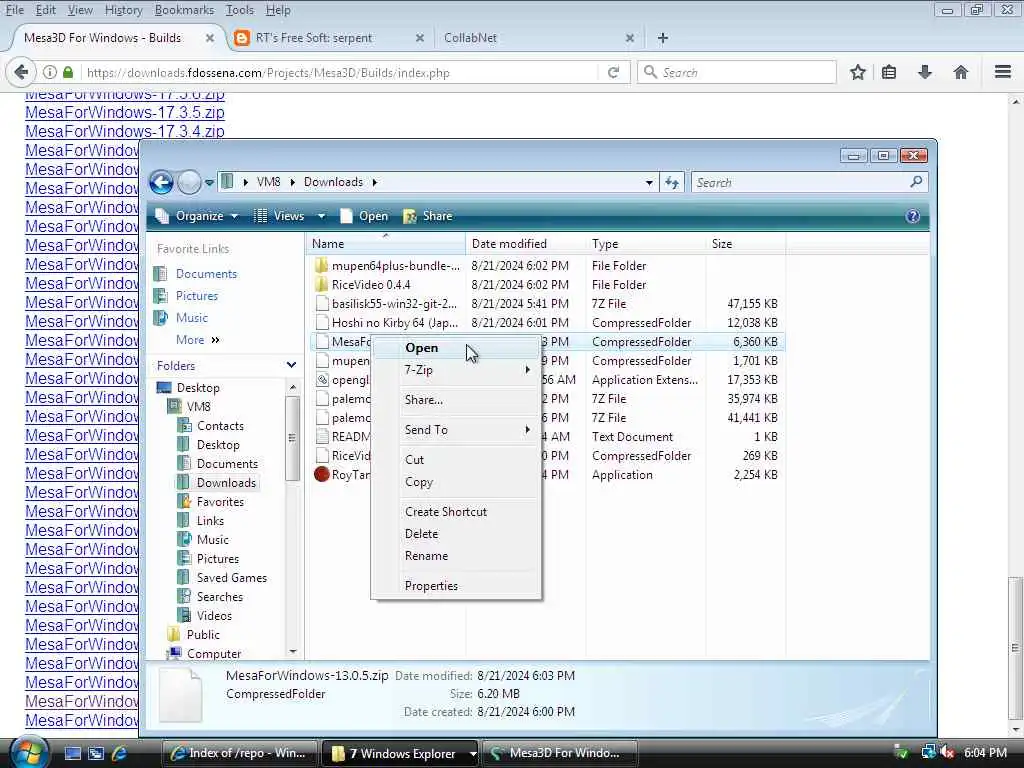
Task: Click arrow after Downloads in breadcrumb
Action: 375,182
